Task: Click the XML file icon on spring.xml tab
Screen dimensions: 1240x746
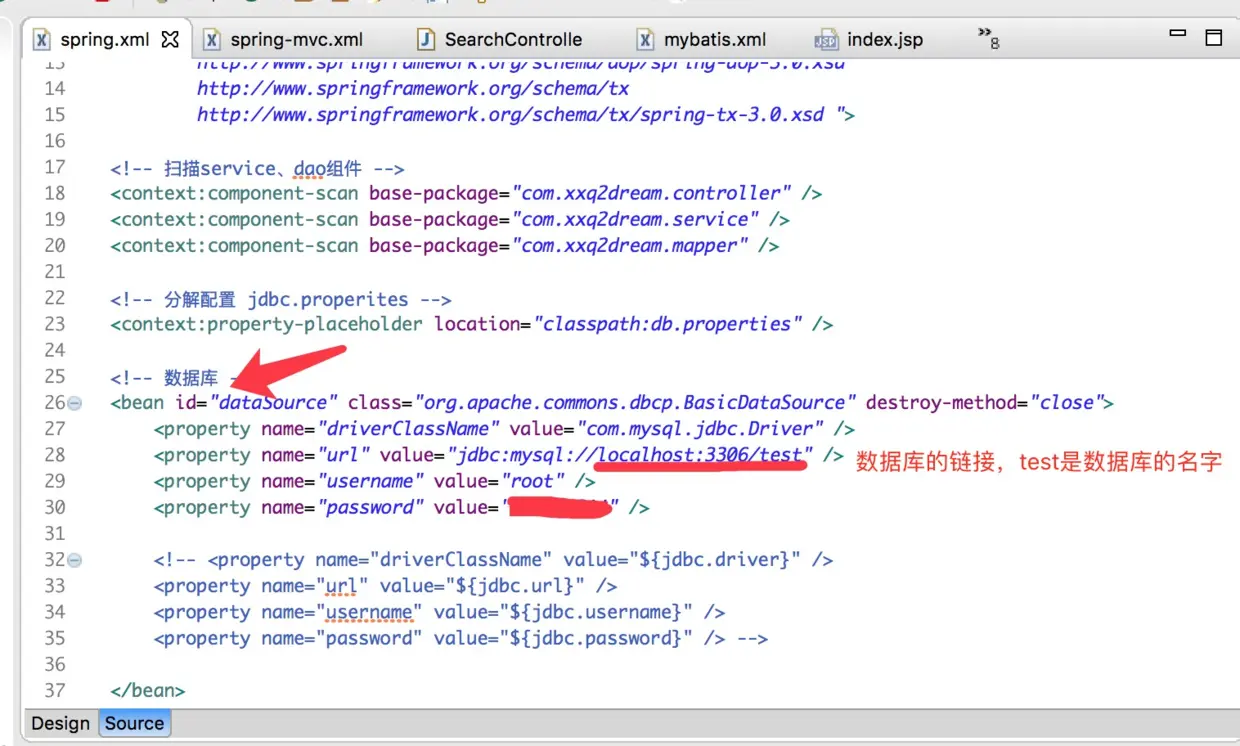Action: point(42,40)
